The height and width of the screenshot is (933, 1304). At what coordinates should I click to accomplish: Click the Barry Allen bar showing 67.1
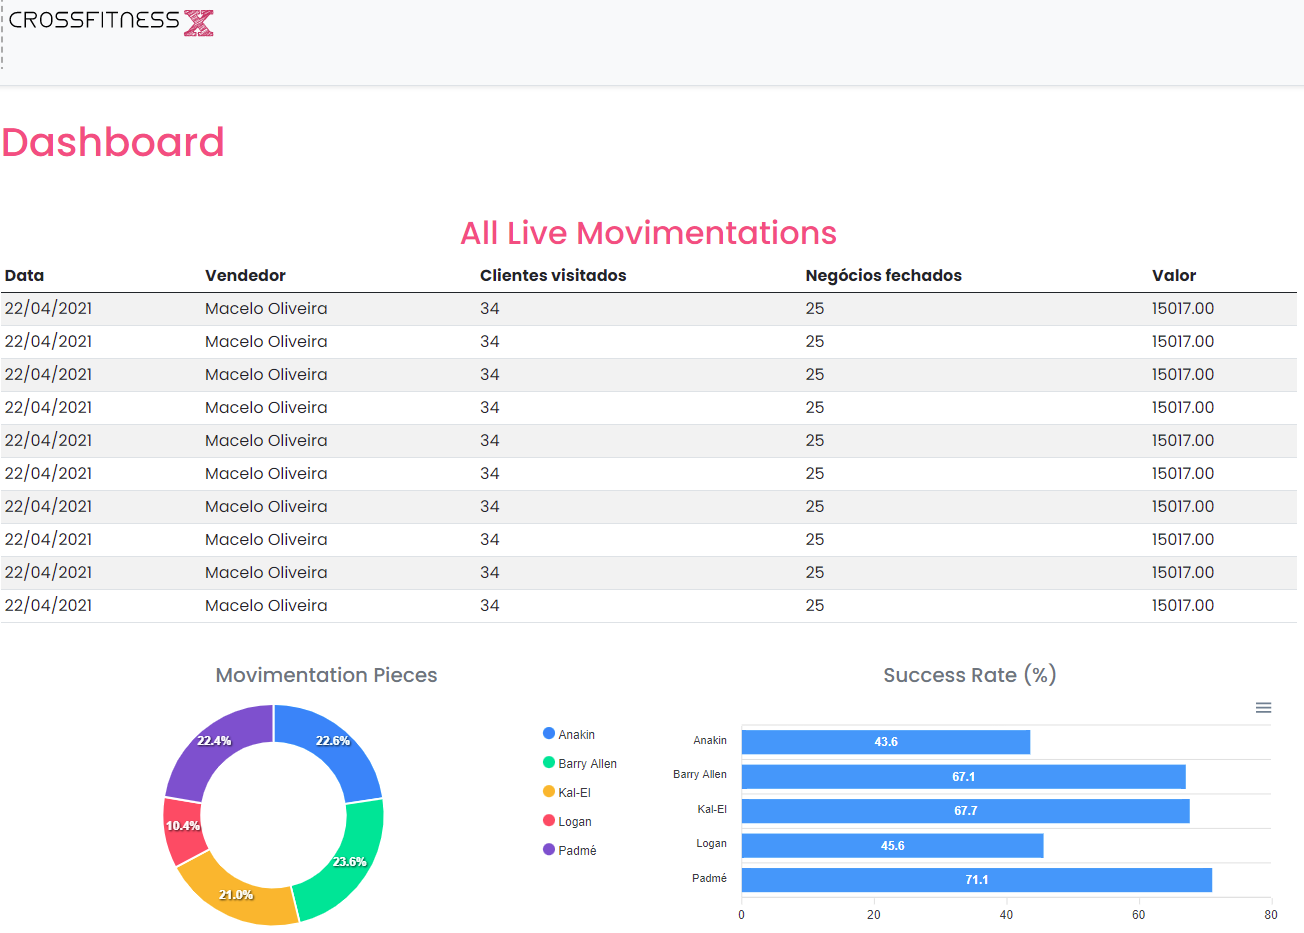[964, 777]
